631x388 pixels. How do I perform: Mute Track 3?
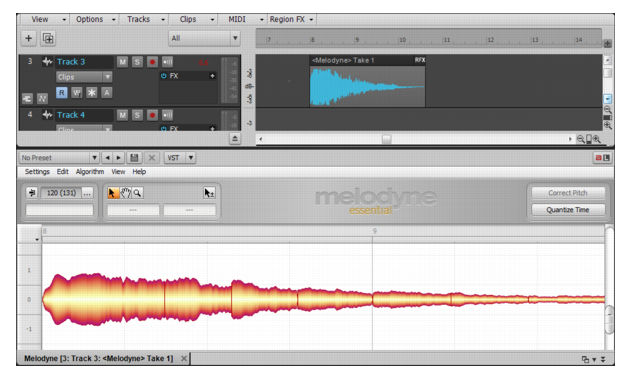click(122, 62)
